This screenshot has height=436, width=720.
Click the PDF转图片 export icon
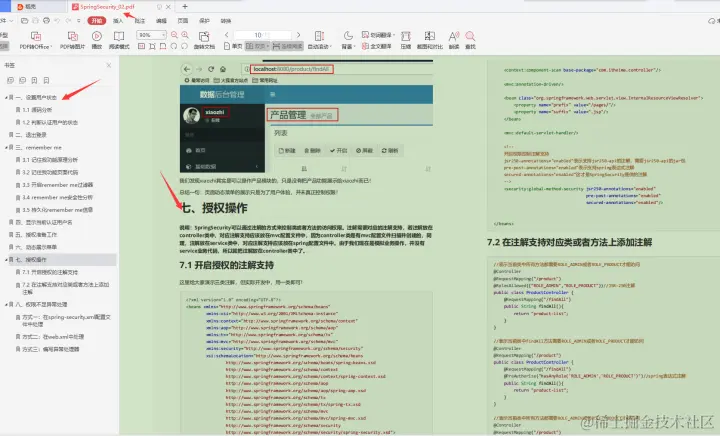(x=73, y=36)
